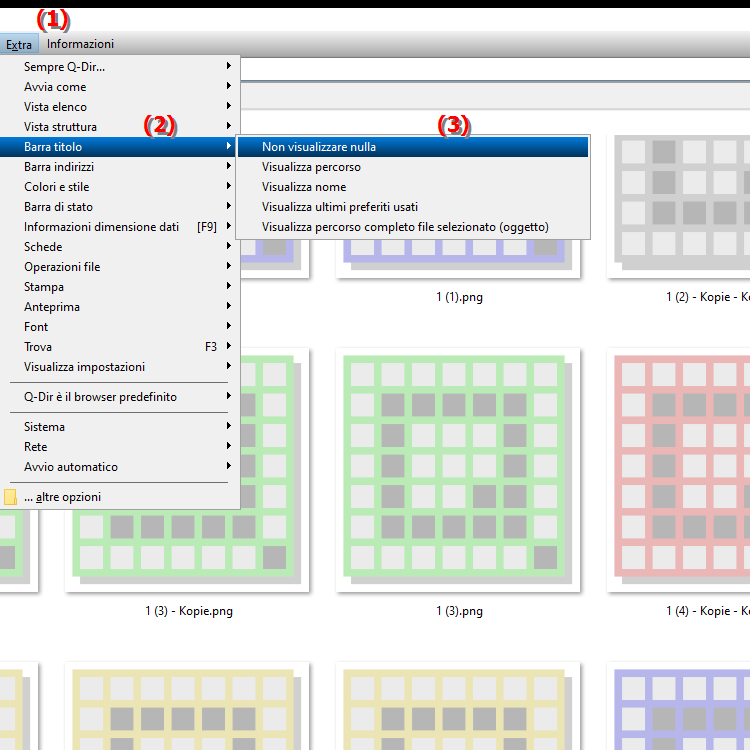Open the Avvio automatico submenu
Image resolution: width=750 pixels, height=750 pixels.
[119, 467]
